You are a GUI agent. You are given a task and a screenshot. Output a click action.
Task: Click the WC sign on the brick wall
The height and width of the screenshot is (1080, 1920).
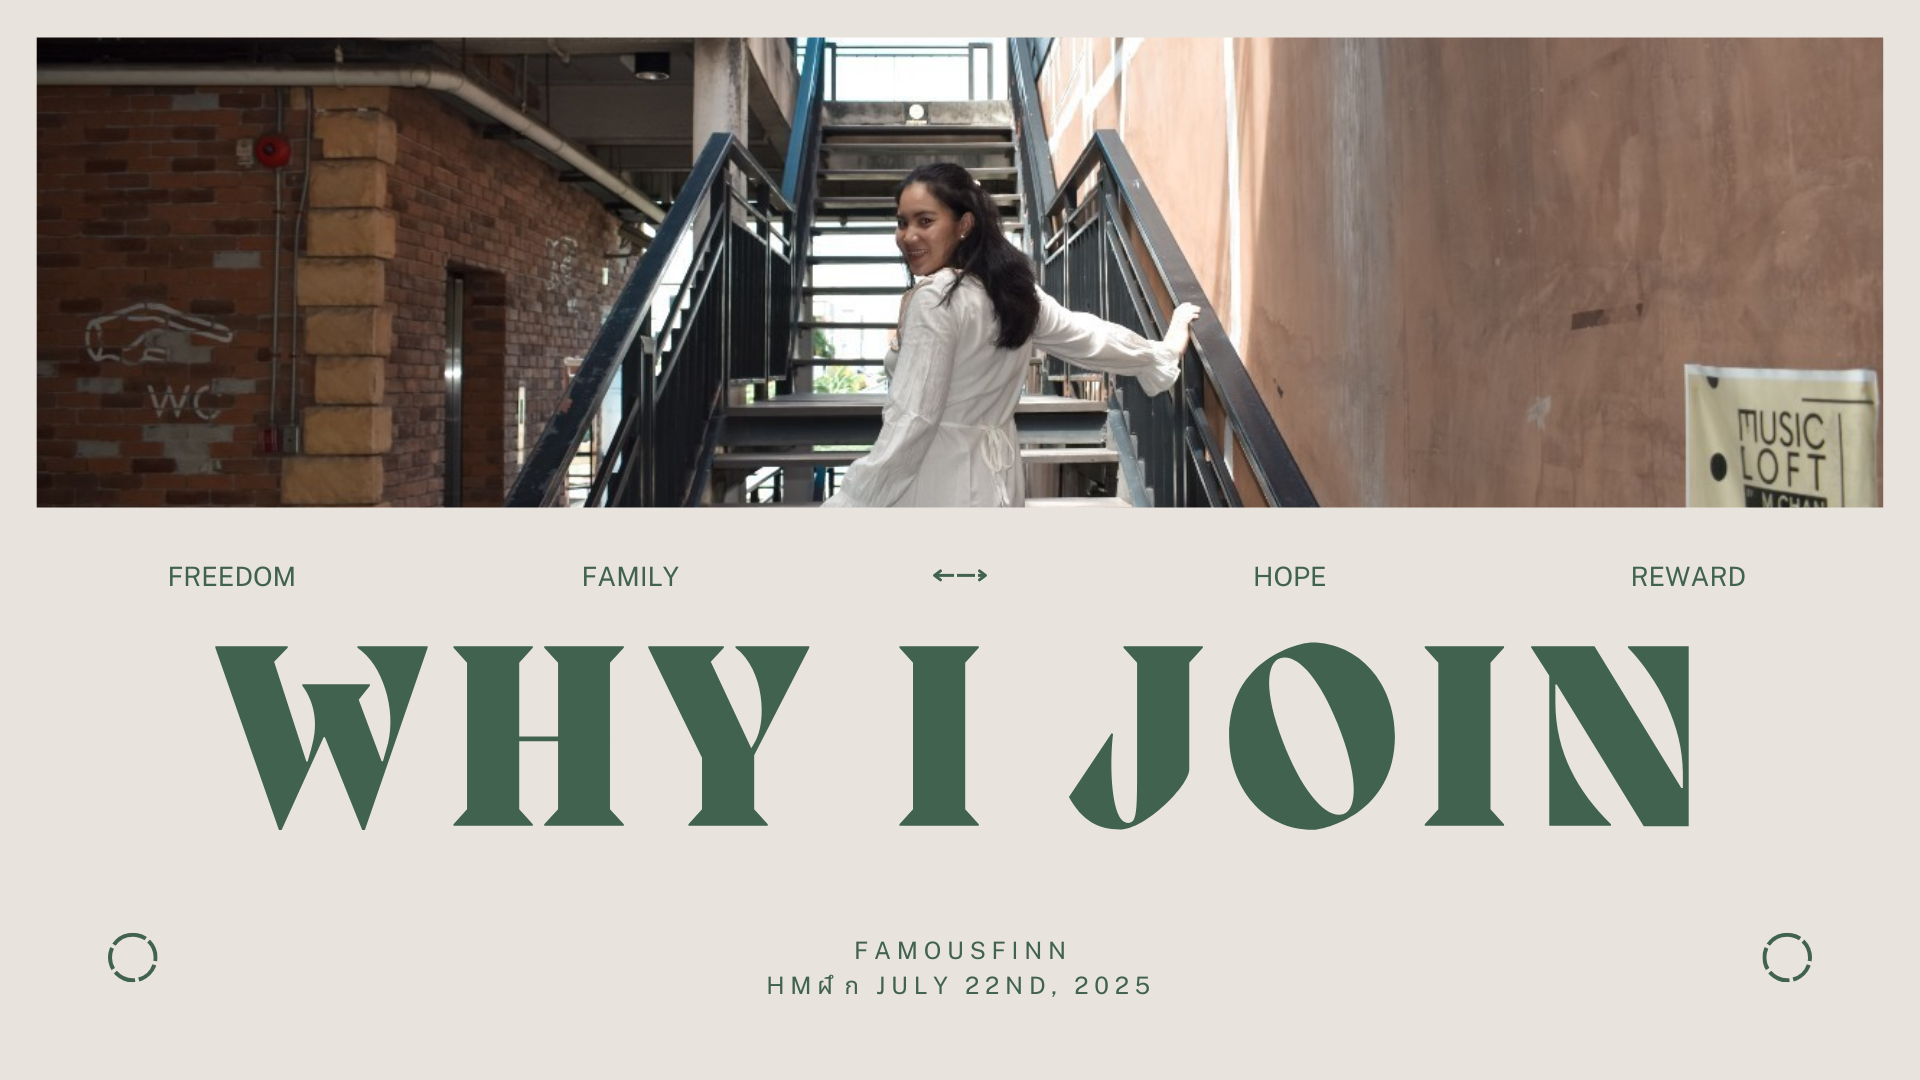click(x=185, y=403)
